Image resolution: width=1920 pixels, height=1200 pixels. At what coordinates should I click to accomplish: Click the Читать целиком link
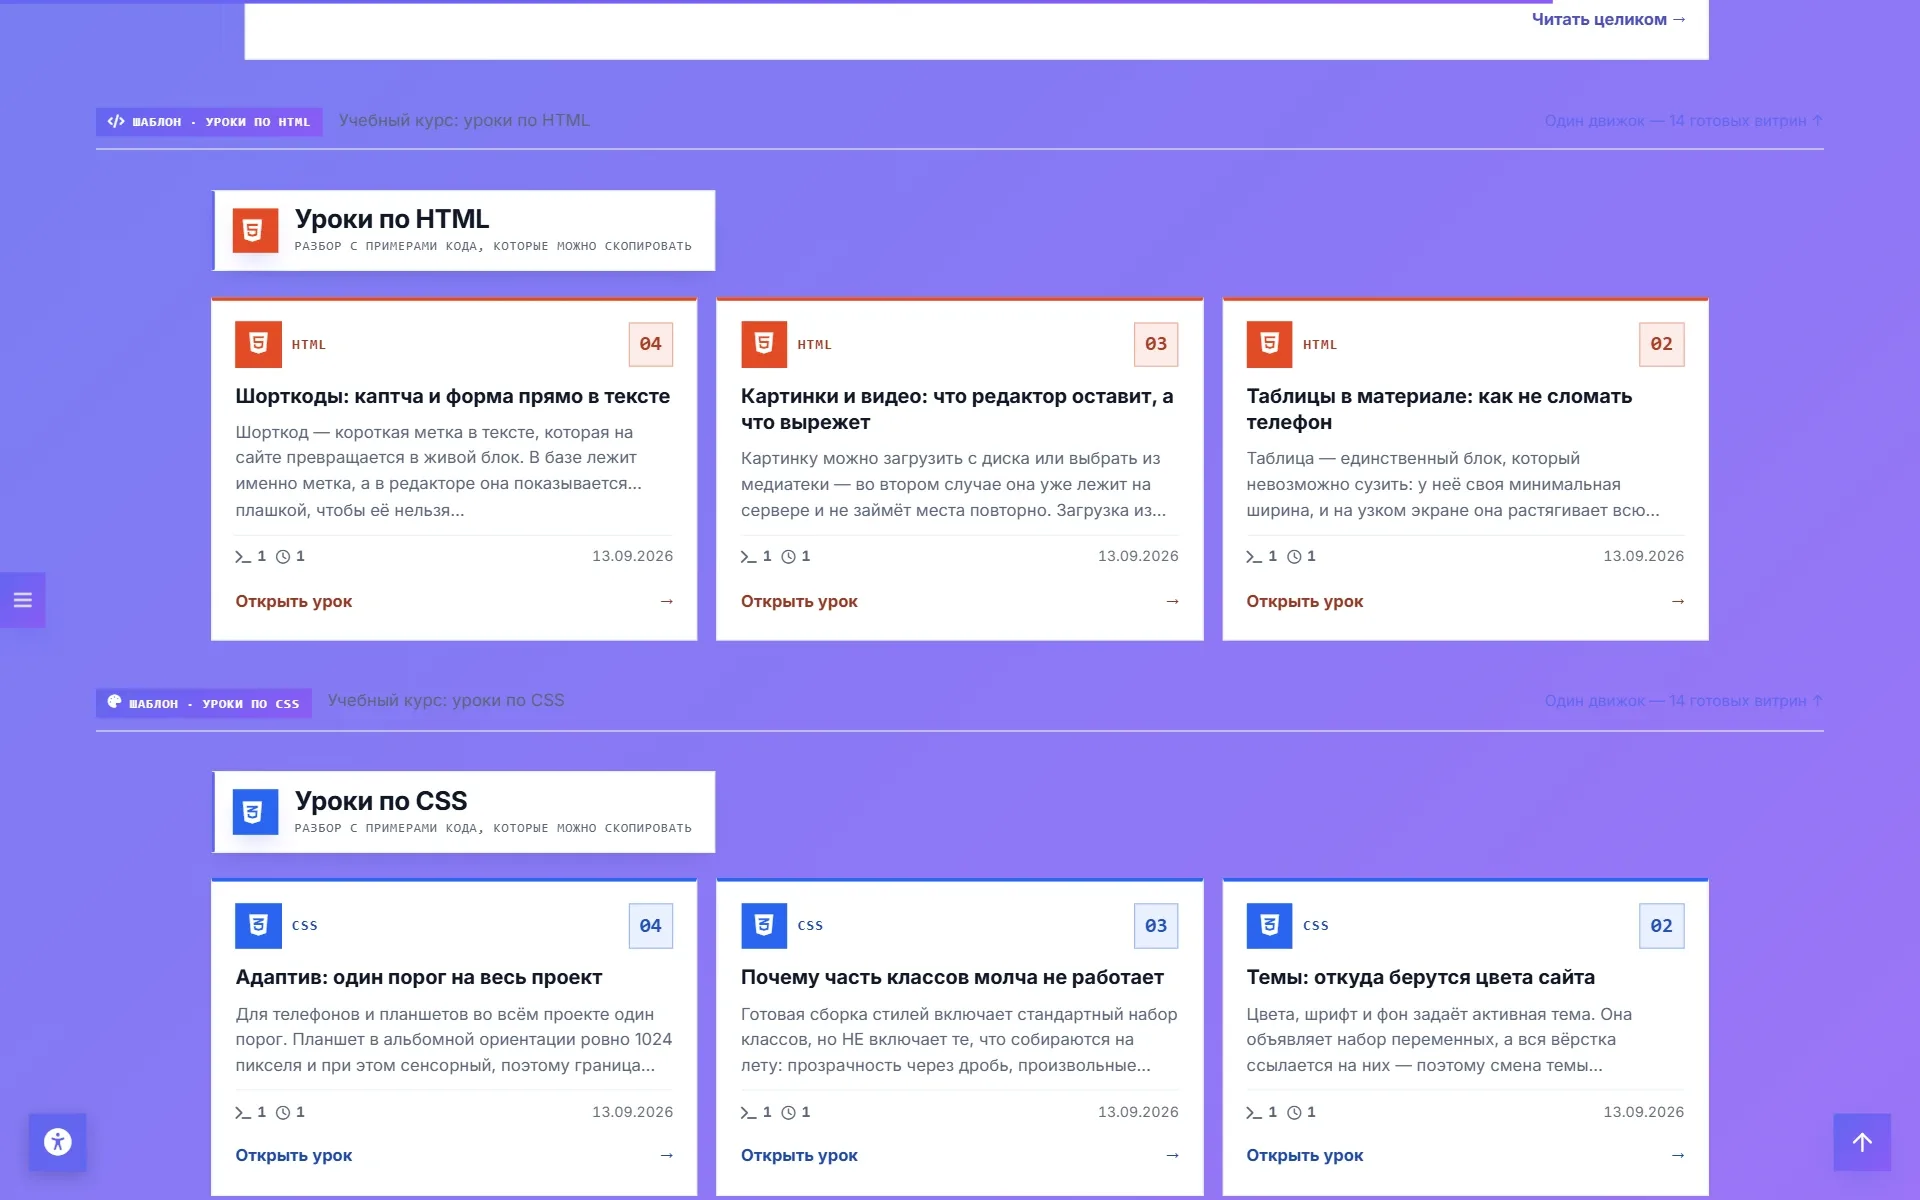coord(1609,19)
